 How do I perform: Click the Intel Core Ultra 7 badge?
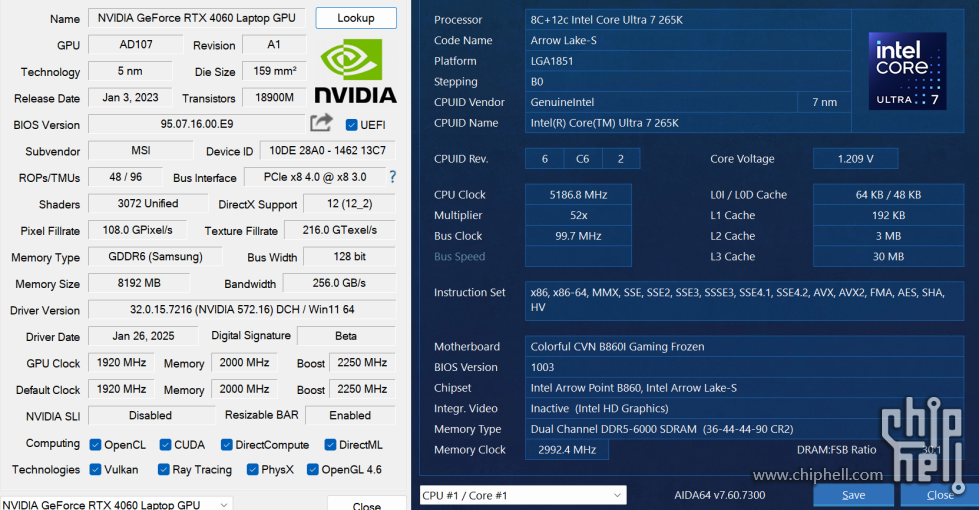tap(907, 71)
